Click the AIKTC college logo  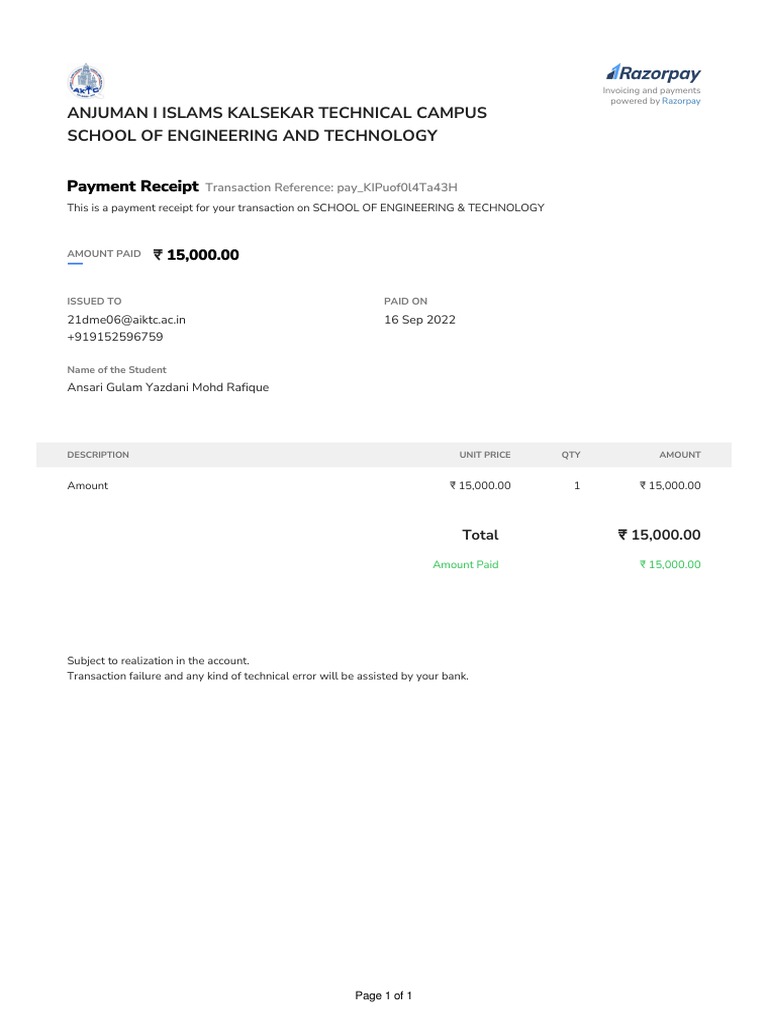tap(85, 81)
